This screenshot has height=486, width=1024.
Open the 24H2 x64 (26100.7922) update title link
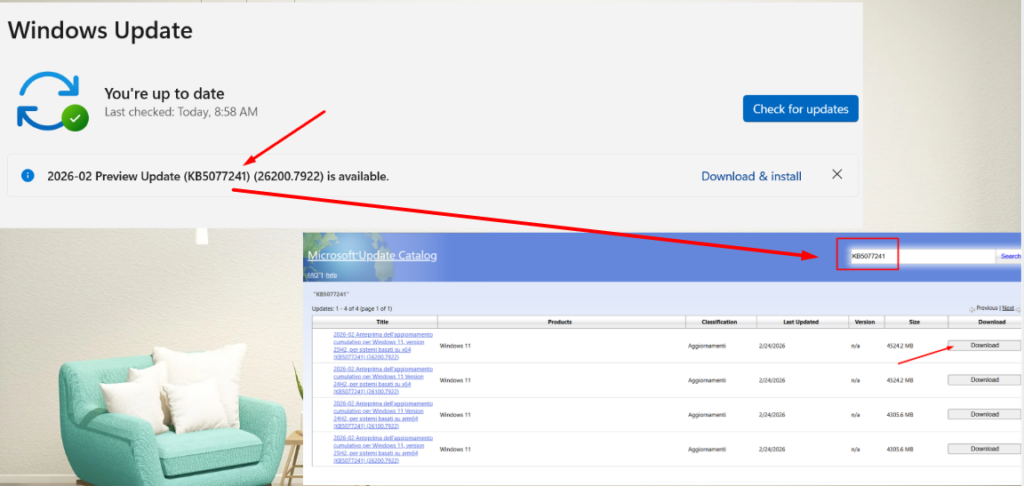(x=383, y=380)
